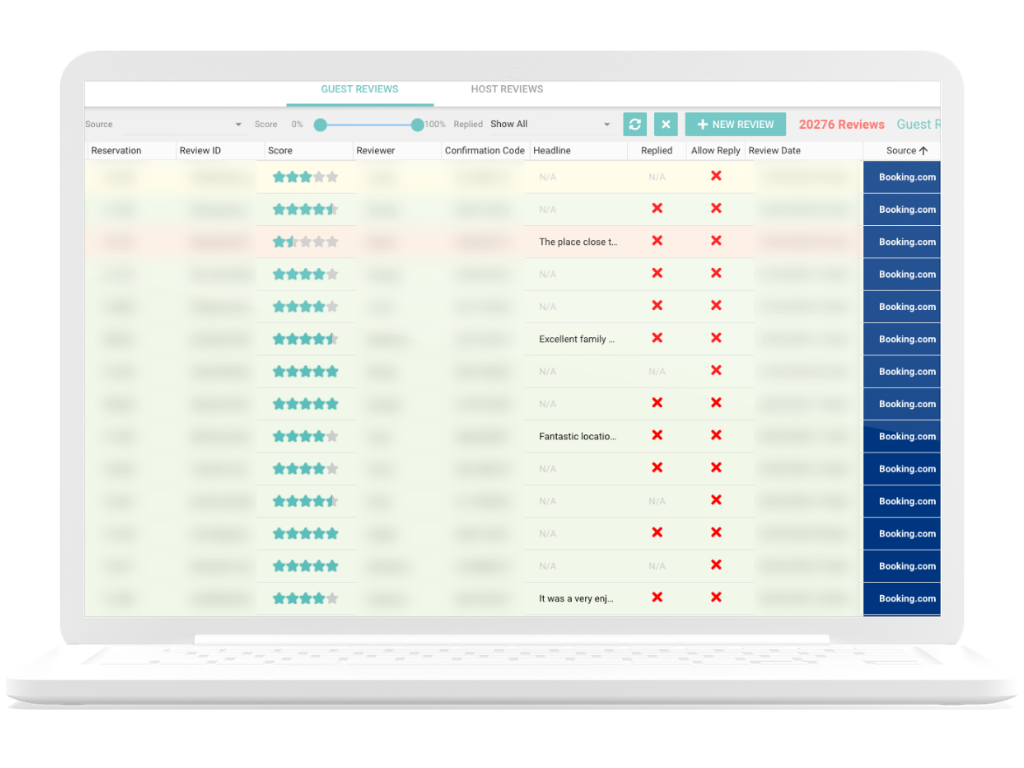Click Replied X in 'It was a very enj...' row
Screen dimensions: 1024x768
(657, 598)
